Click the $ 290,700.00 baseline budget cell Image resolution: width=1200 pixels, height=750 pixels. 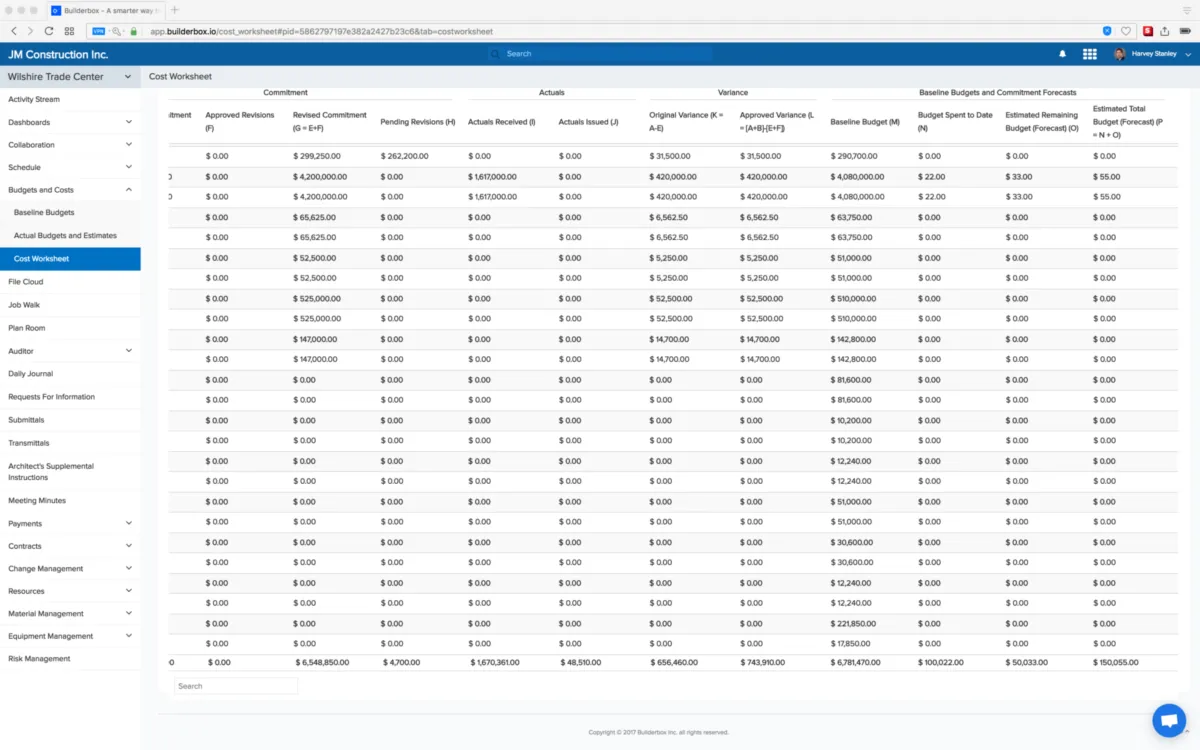pos(854,156)
